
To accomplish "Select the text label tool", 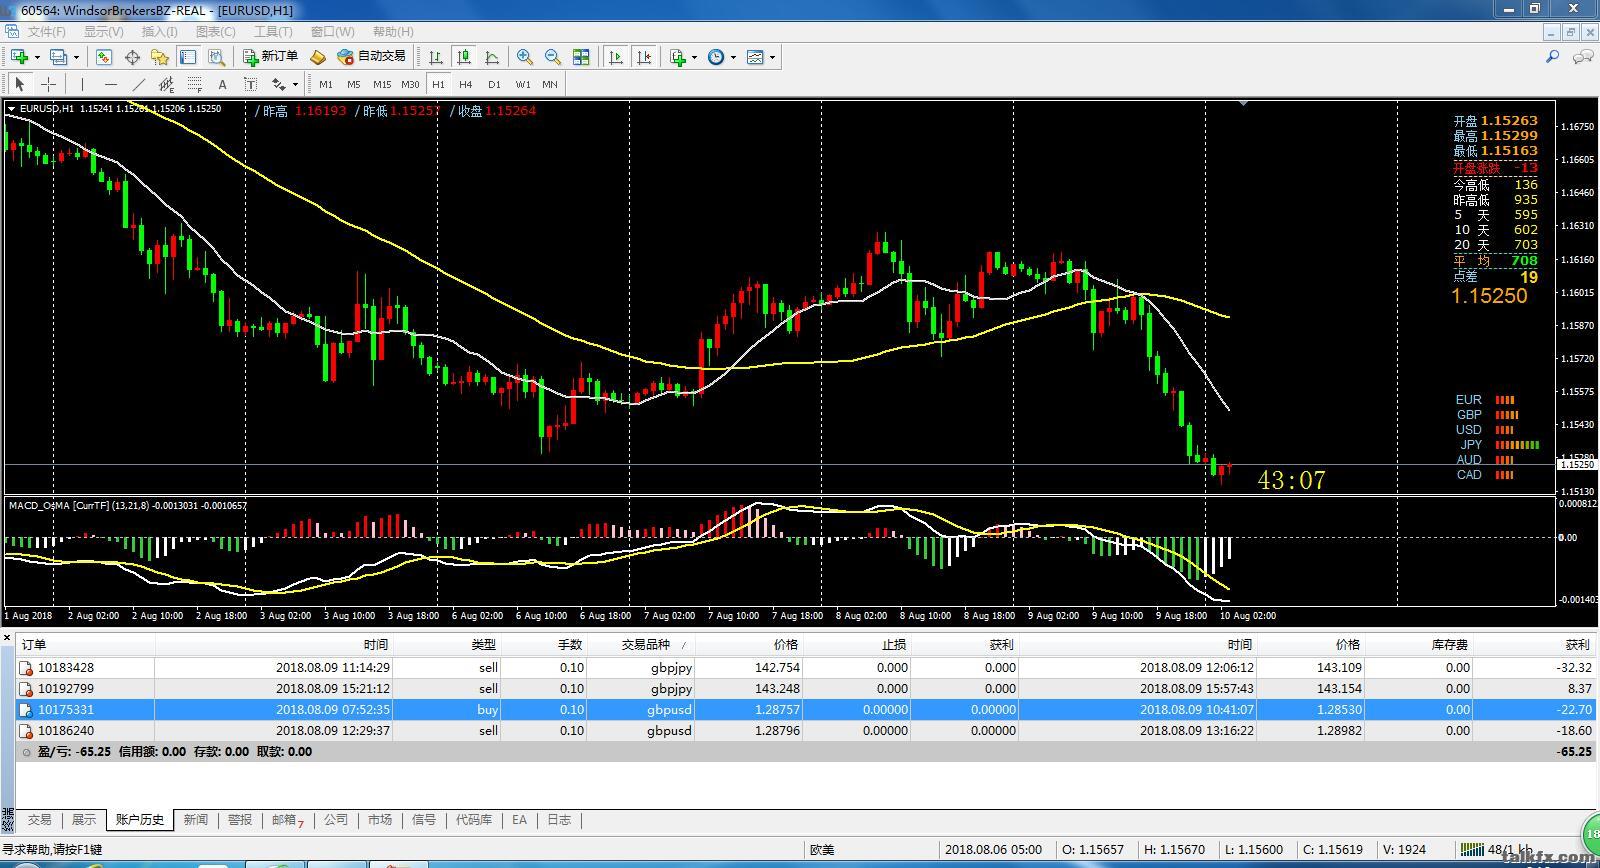I will [250, 84].
